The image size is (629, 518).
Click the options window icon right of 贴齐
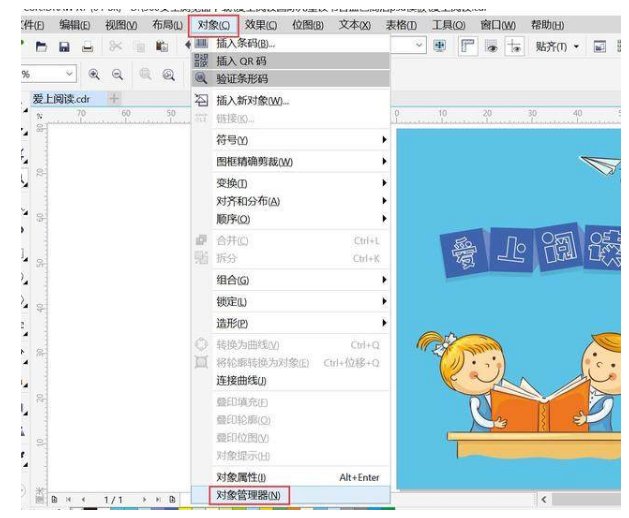point(600,47)
